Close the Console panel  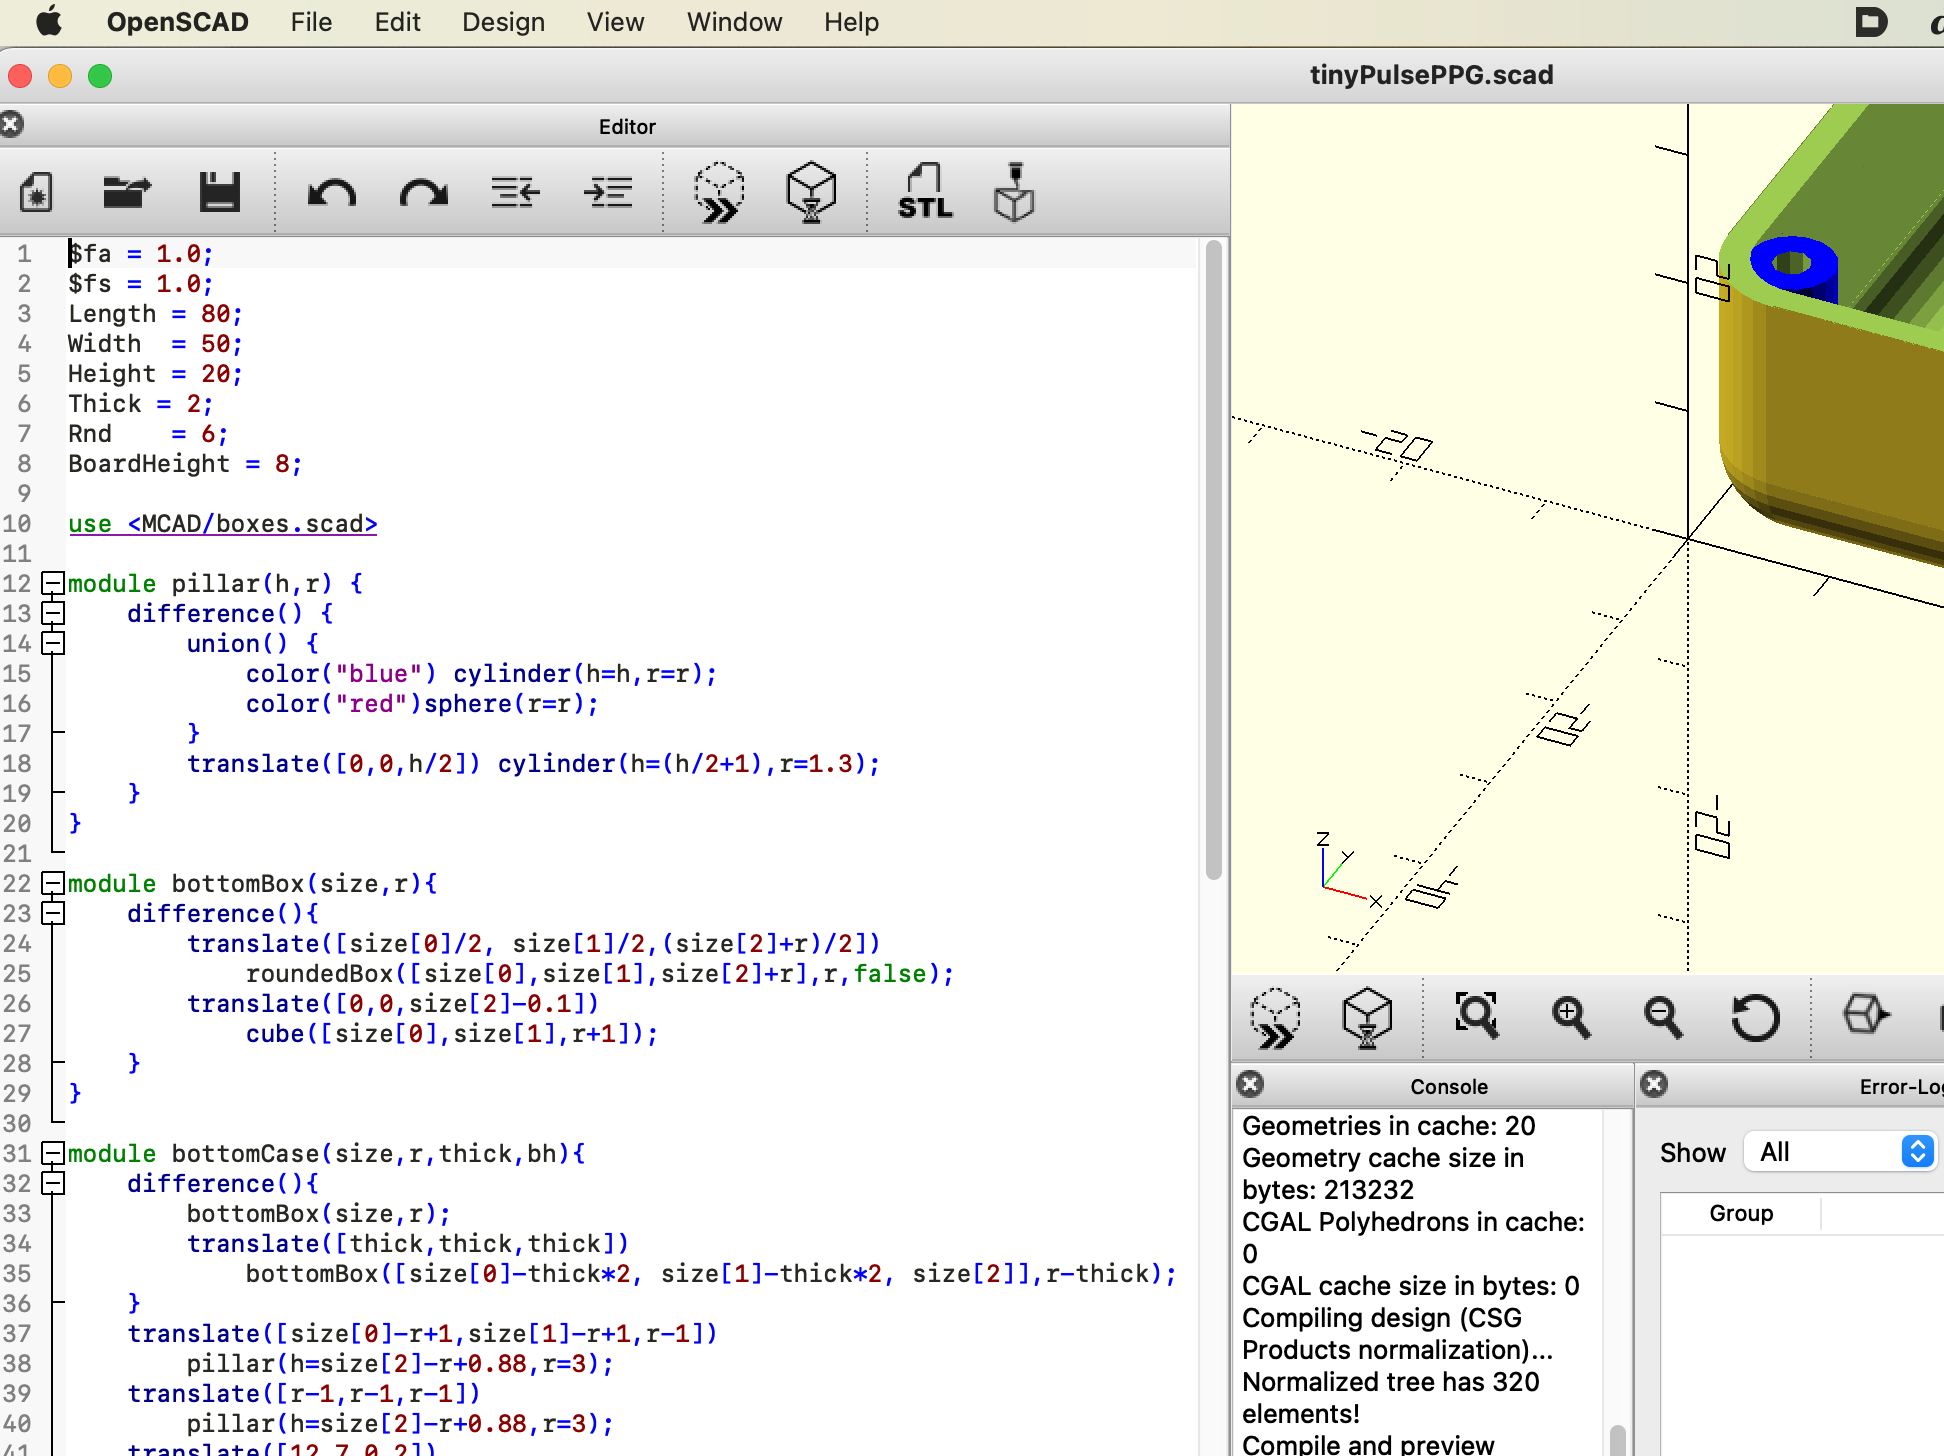[1249, 1085]
